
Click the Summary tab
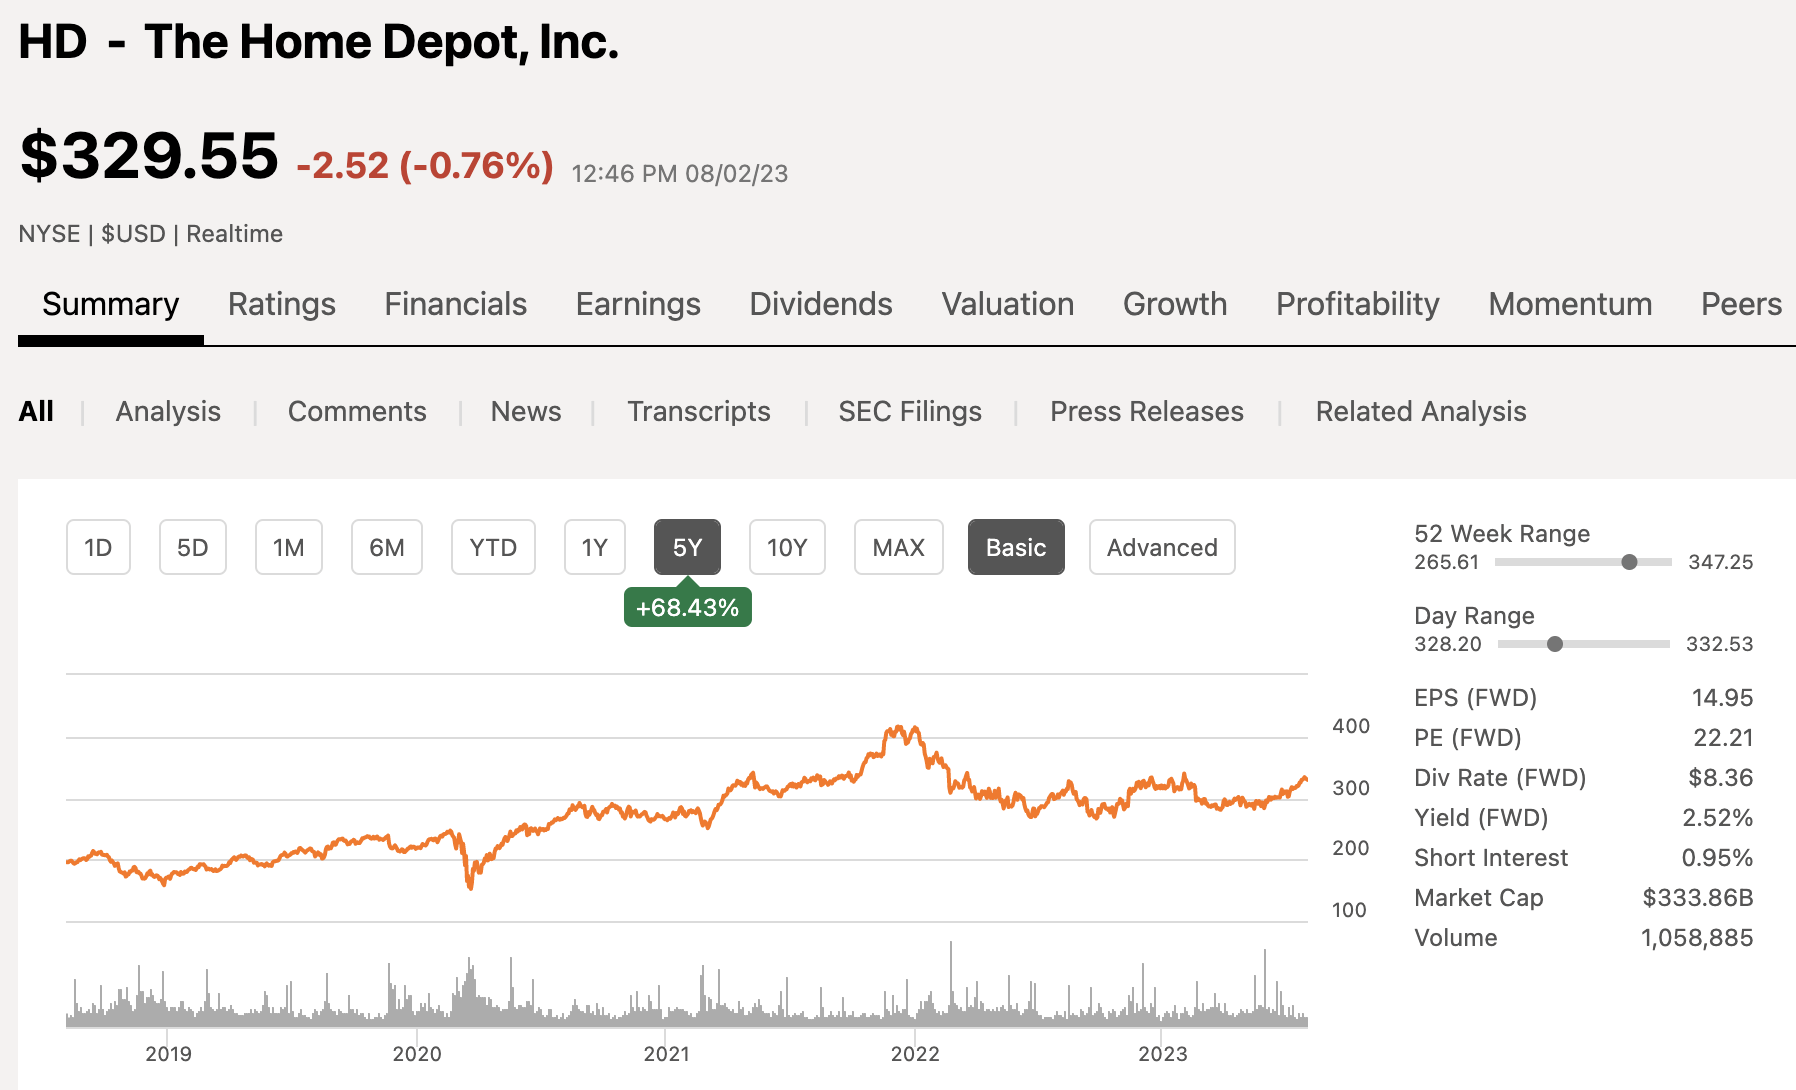pyautogui.click(x=111, y=304)
